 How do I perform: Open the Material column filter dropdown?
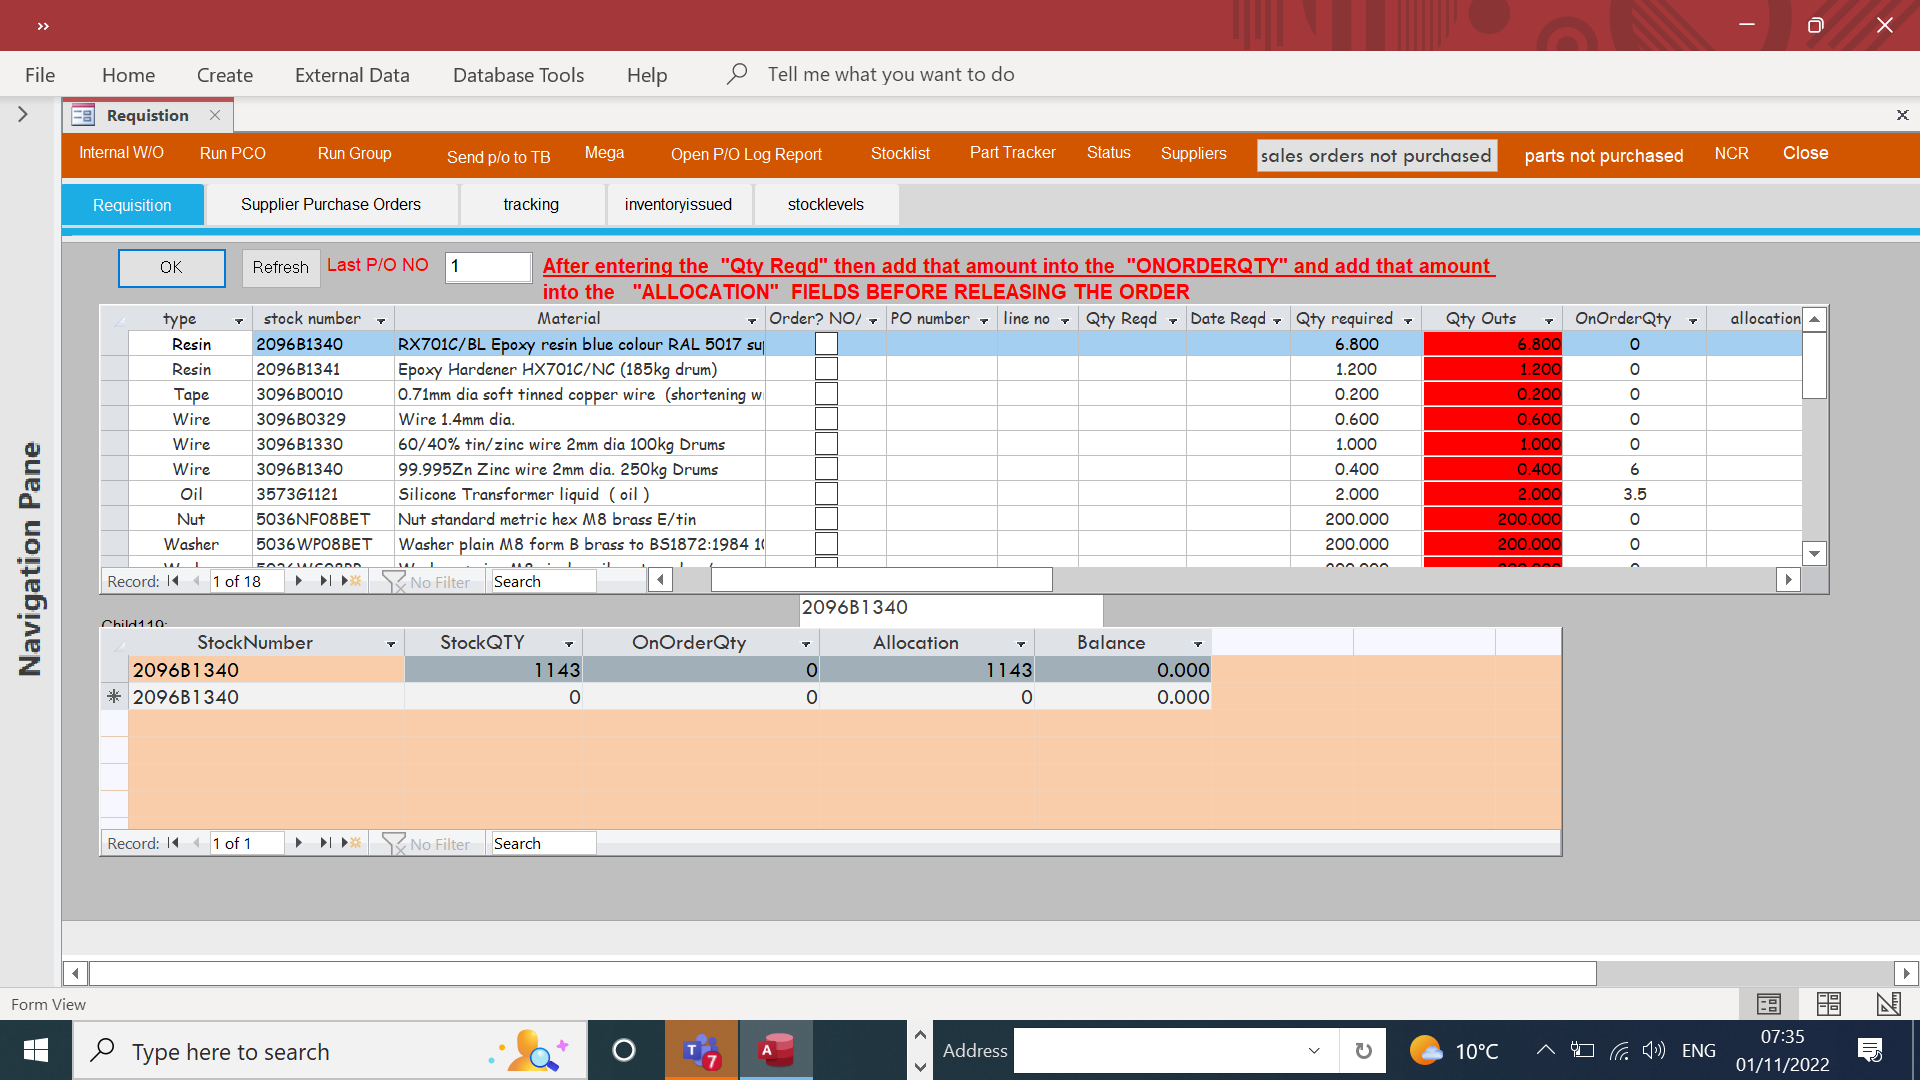pos(752,320)
